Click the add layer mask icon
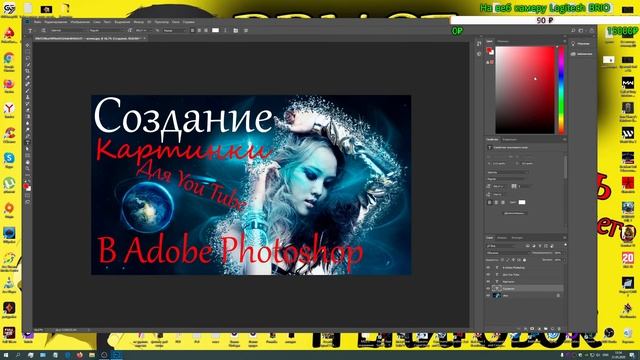This screenshot has width=640, height=360. tap(532, 329)
